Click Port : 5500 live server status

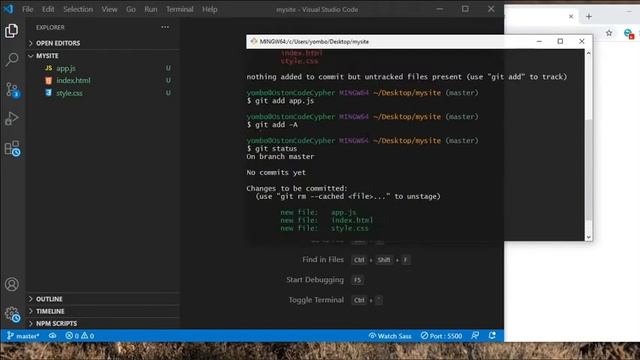pyautogui.click(x=441, y=336)
